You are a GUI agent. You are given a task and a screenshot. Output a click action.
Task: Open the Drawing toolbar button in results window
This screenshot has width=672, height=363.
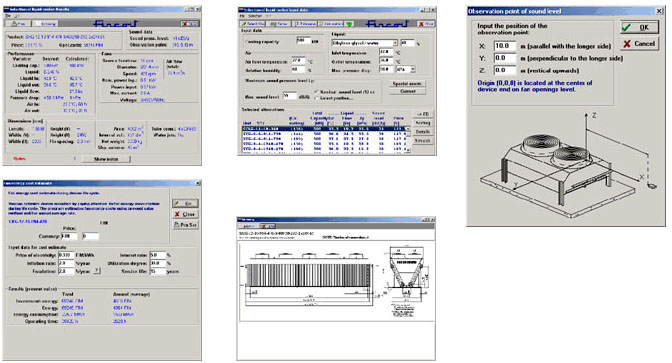click(45, 24)
